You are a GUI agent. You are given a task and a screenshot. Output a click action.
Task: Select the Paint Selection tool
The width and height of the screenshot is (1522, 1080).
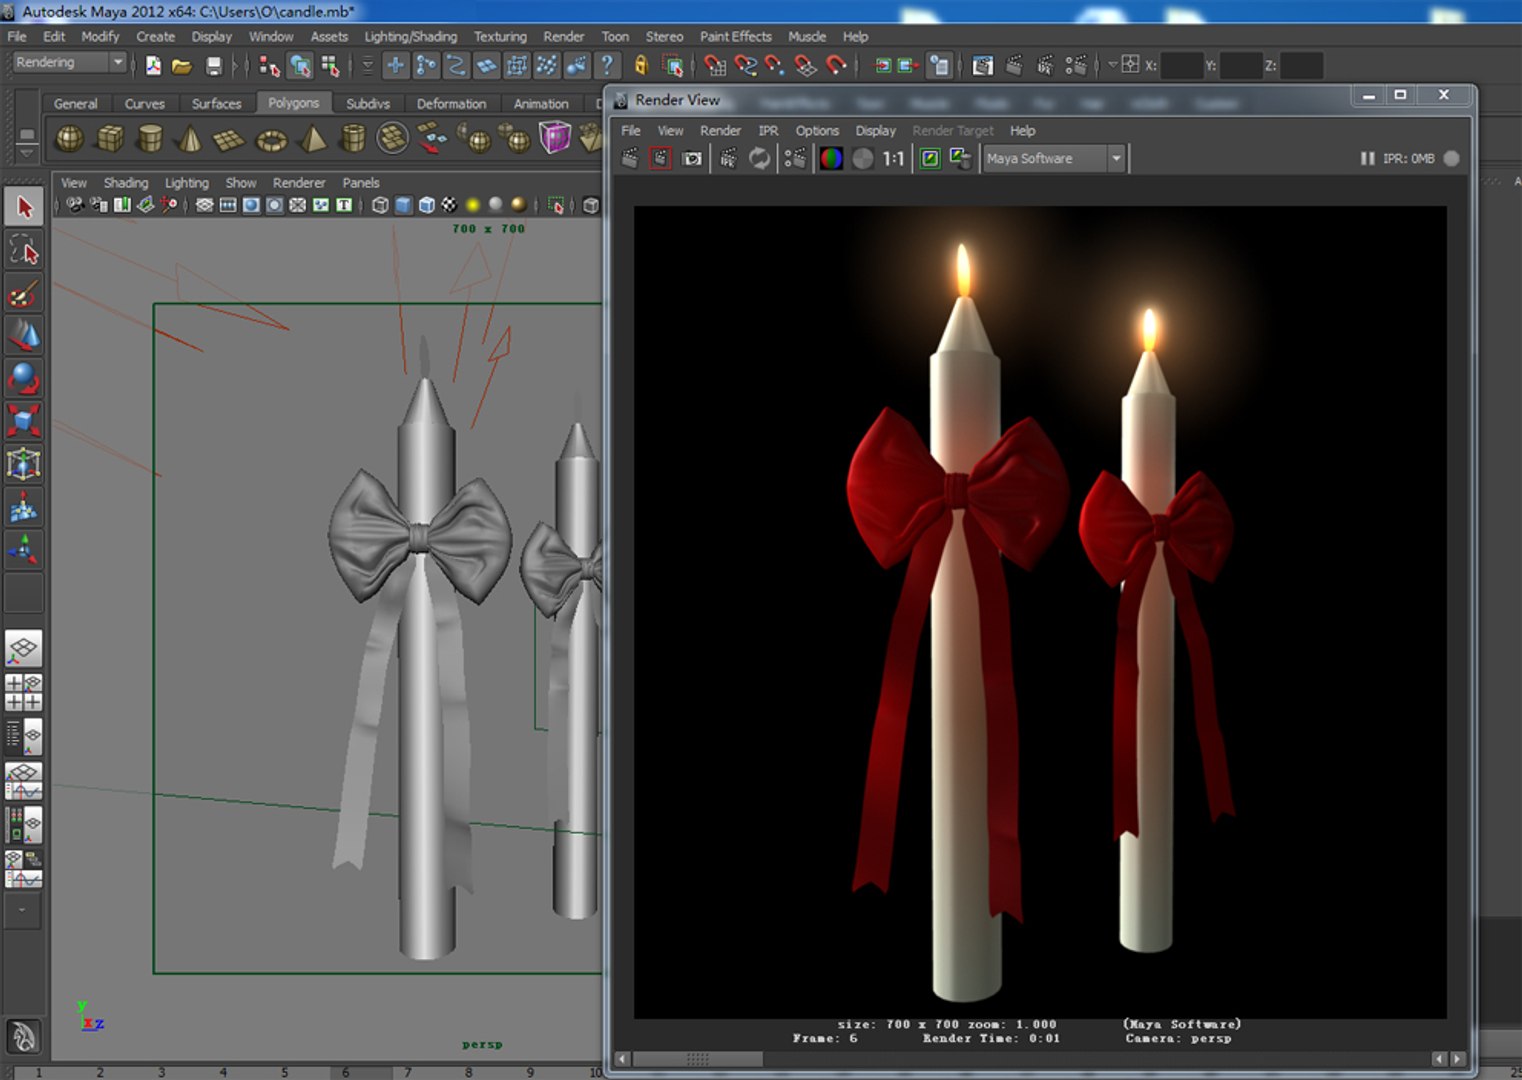click(x=24, y=293)
